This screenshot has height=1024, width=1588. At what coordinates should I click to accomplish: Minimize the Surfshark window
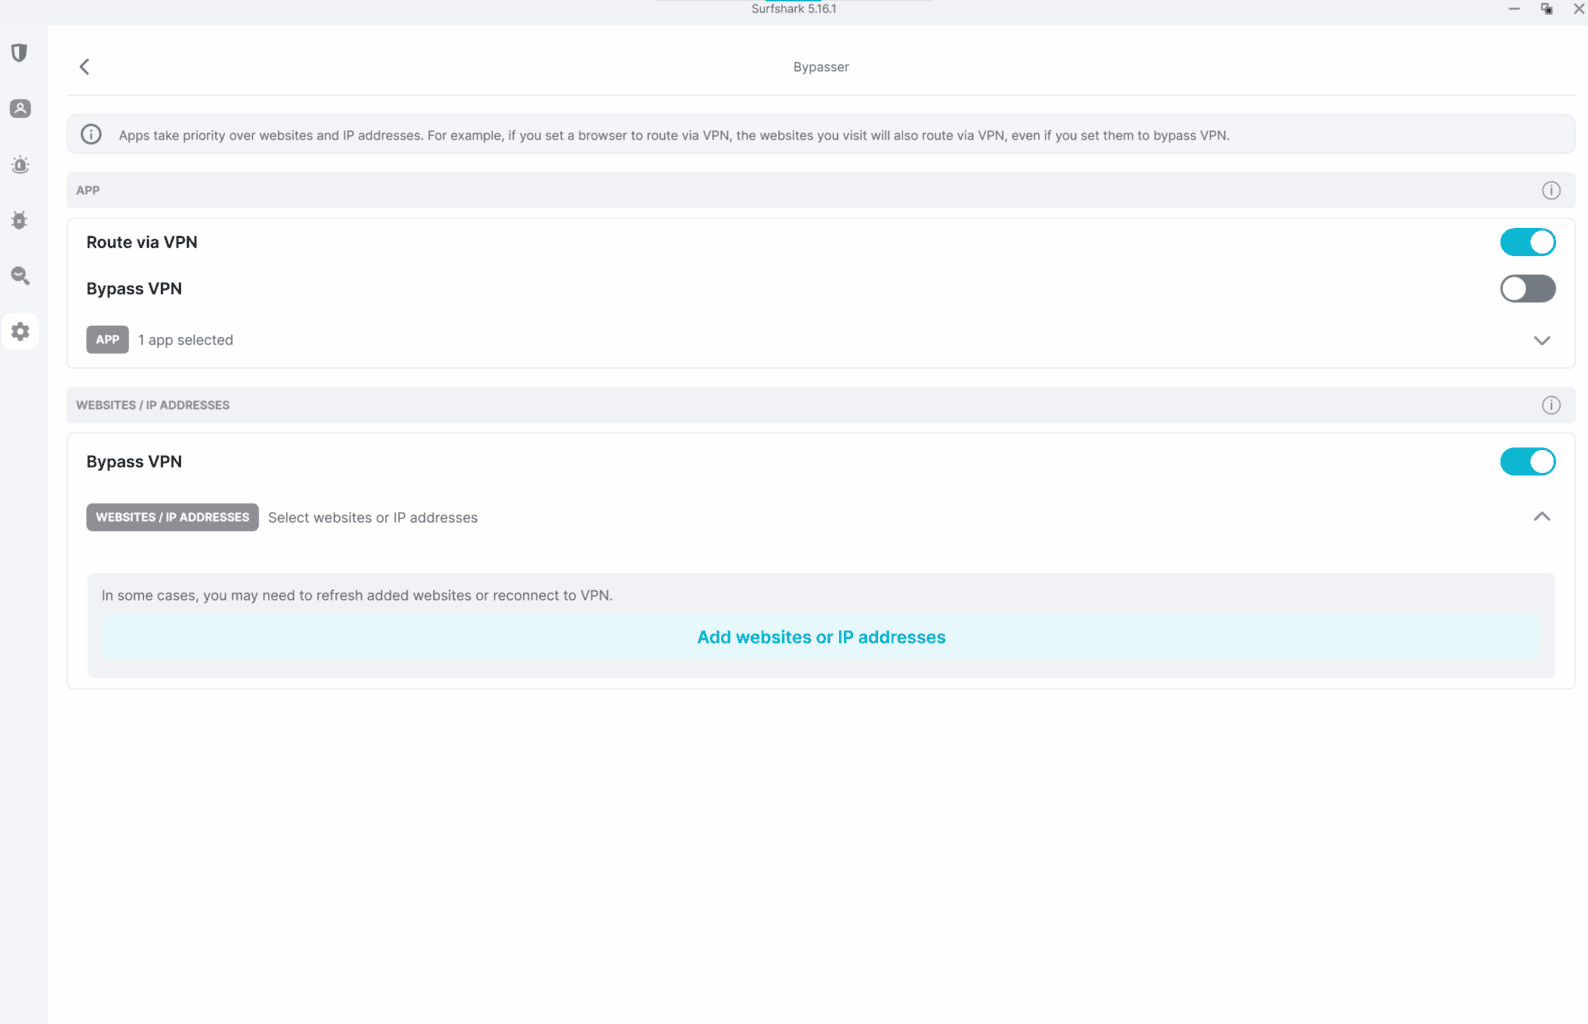coord(1514,9)
